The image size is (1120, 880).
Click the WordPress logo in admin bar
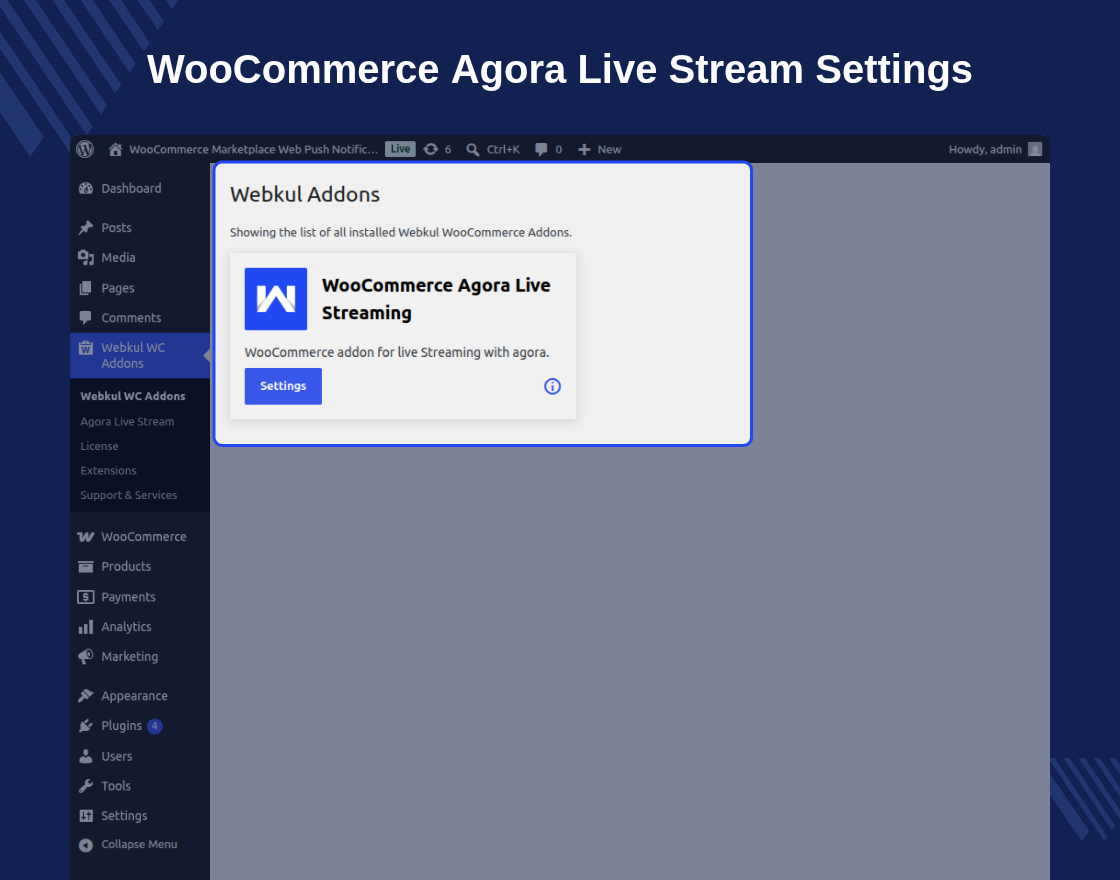(x=85, y=149)
